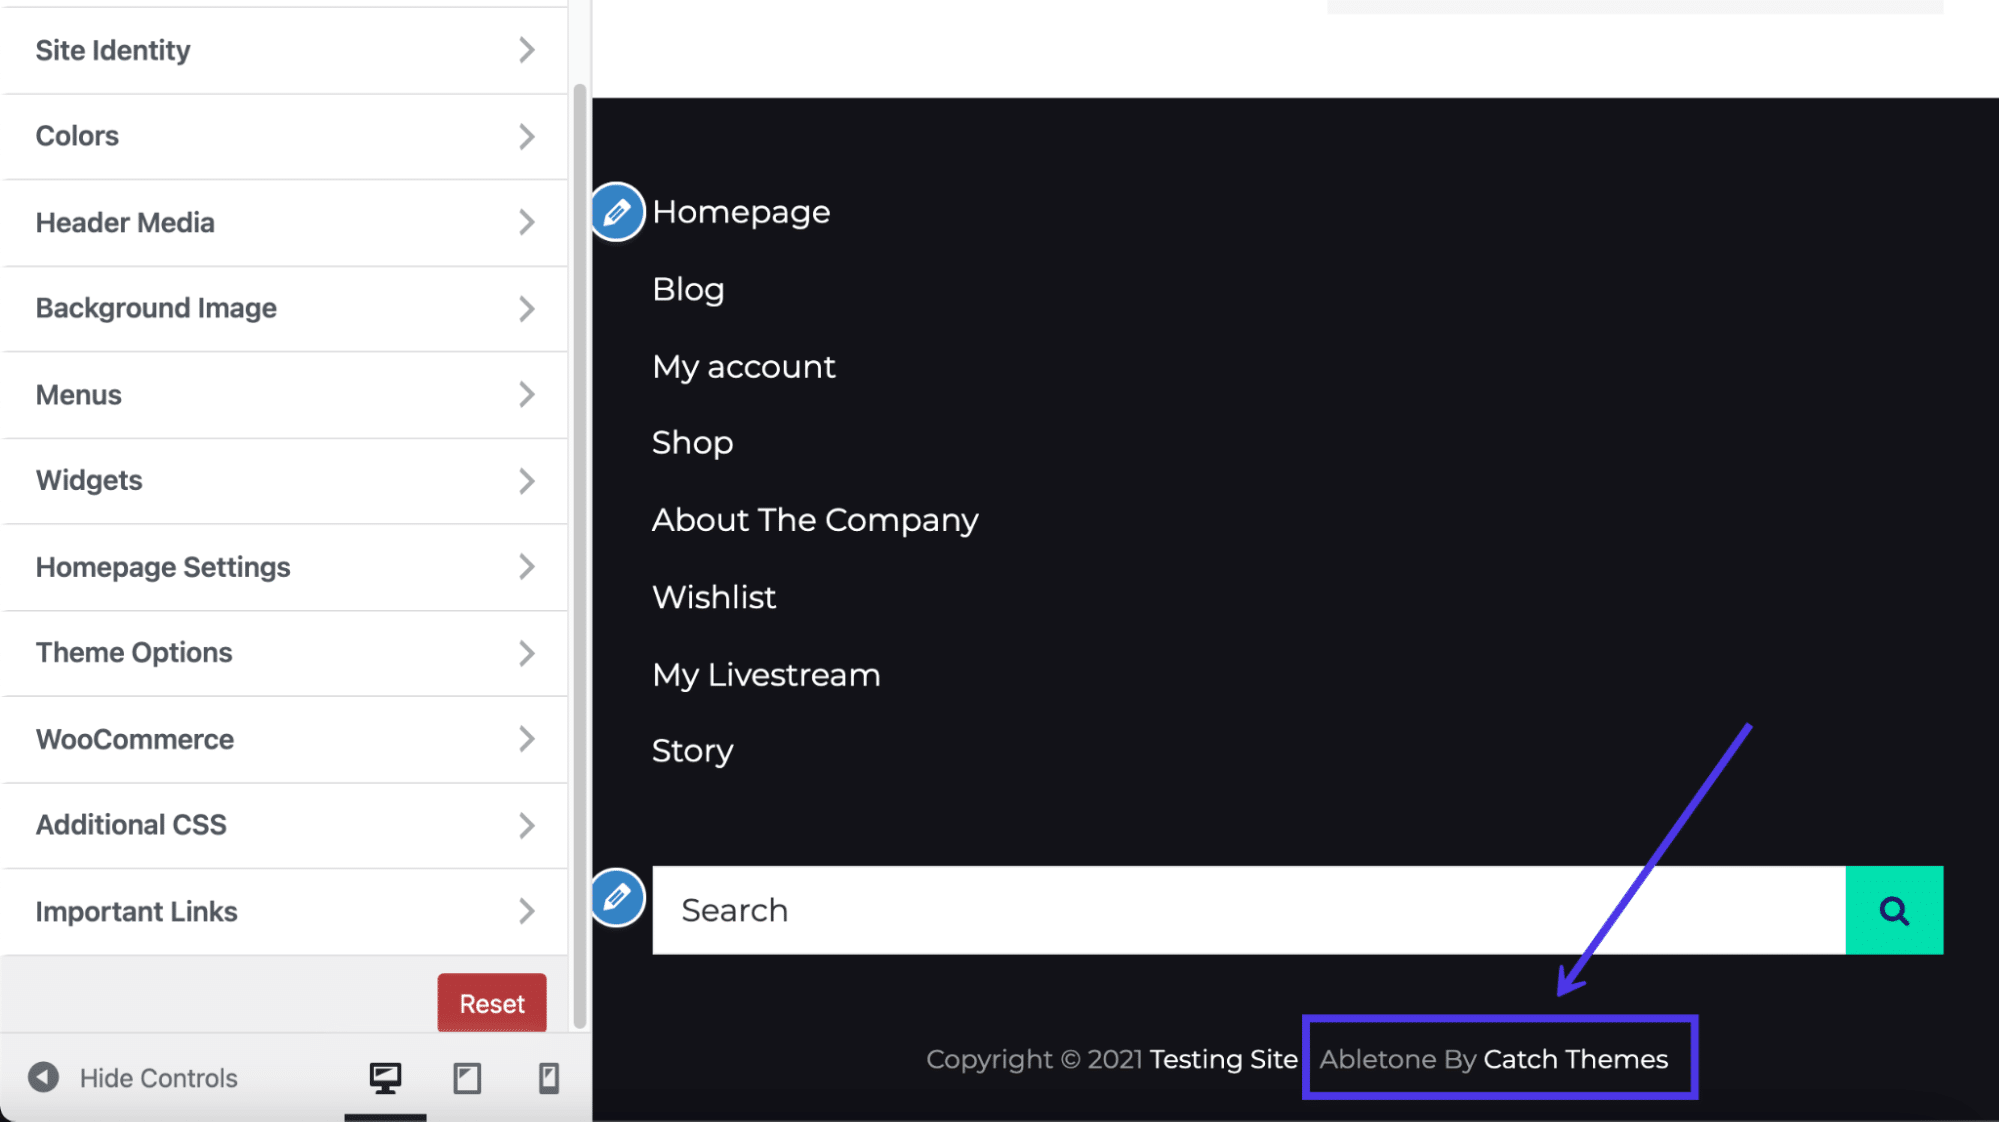Select the Homepage menu item

coord(740,211)
